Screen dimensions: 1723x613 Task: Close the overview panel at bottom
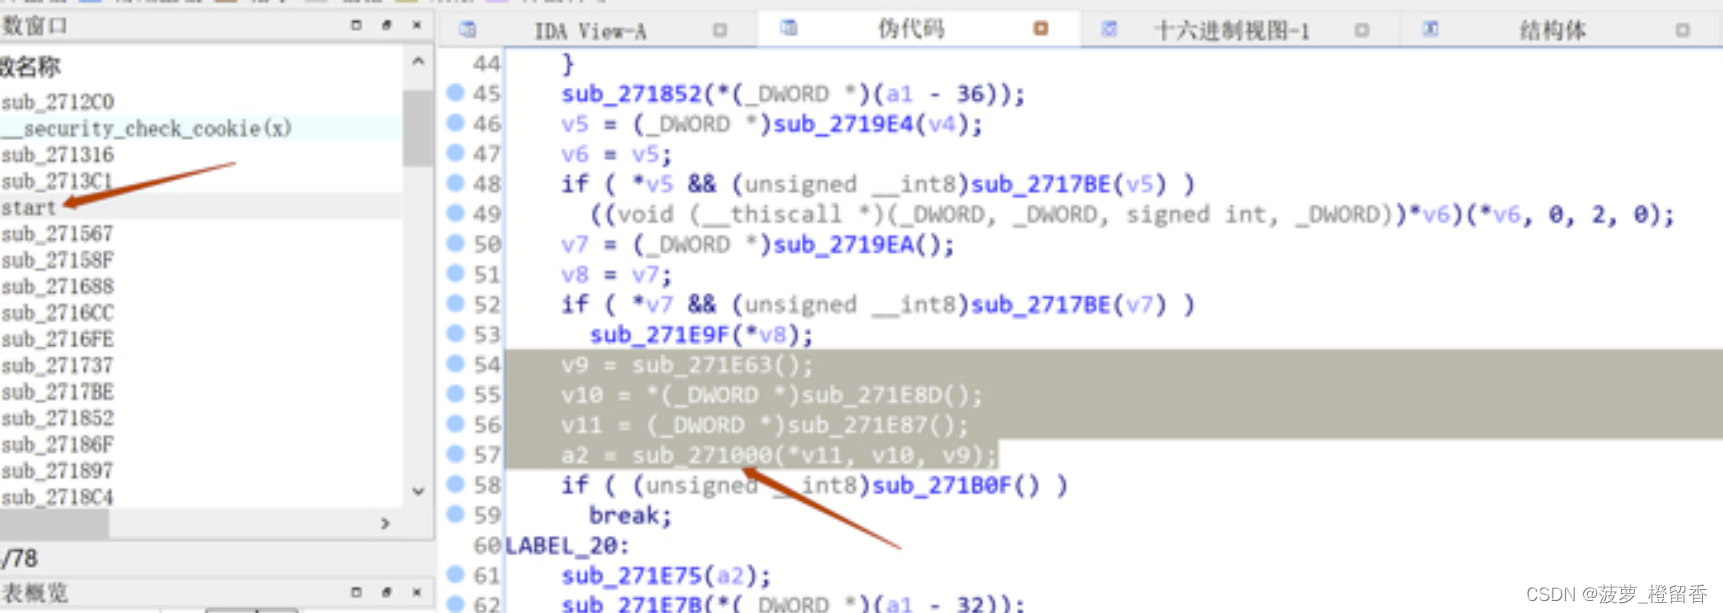(x=417, y=592)
